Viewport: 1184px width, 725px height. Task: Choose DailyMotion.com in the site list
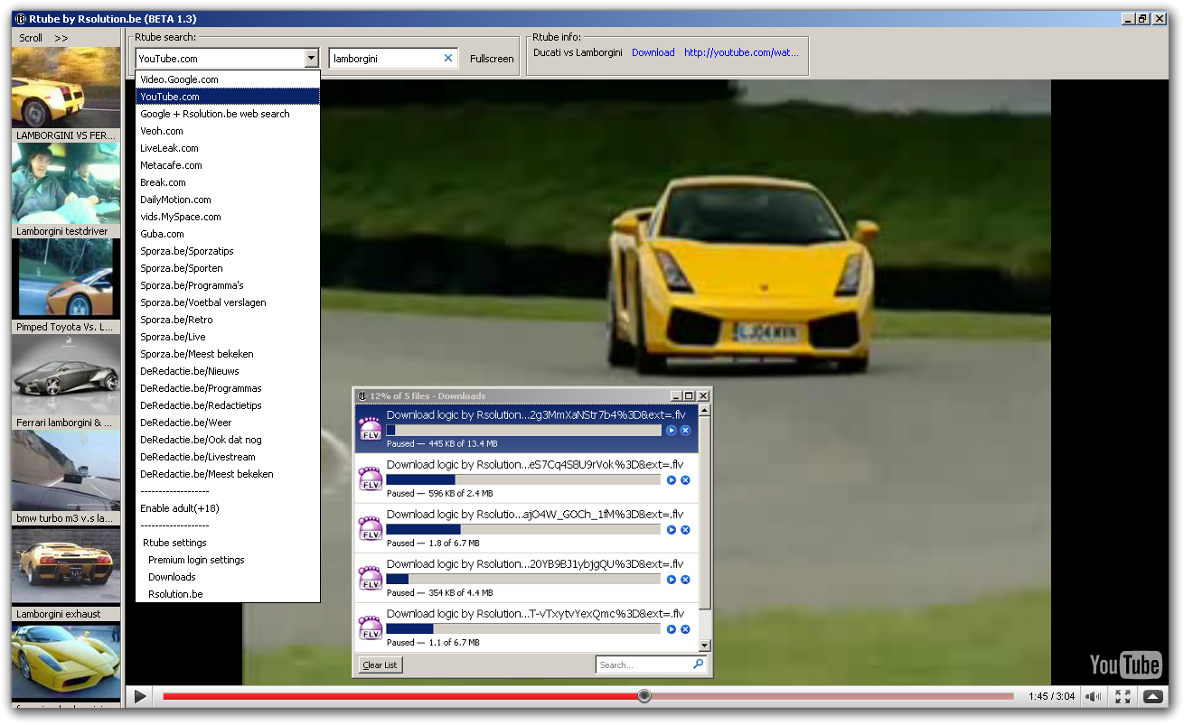[175, 200]
